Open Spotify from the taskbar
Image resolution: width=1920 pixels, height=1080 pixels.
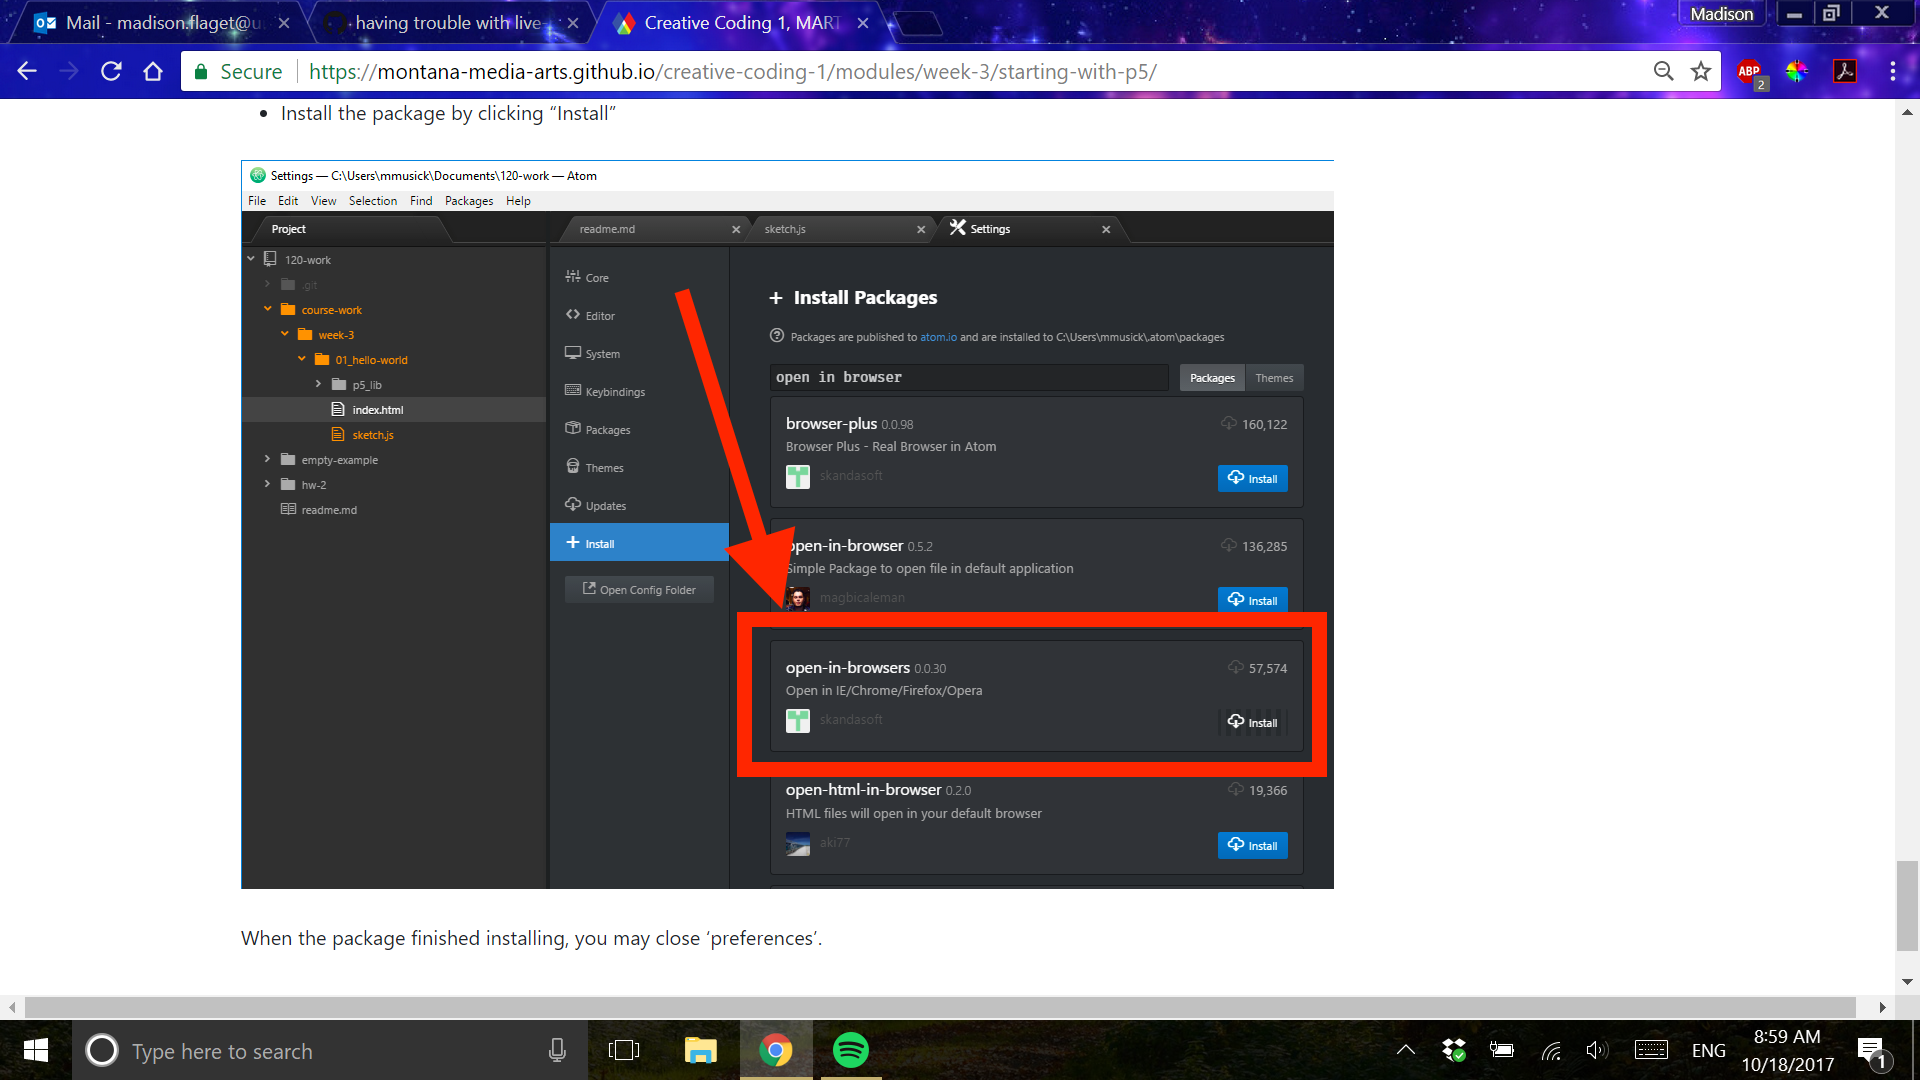pos(851,1050)
